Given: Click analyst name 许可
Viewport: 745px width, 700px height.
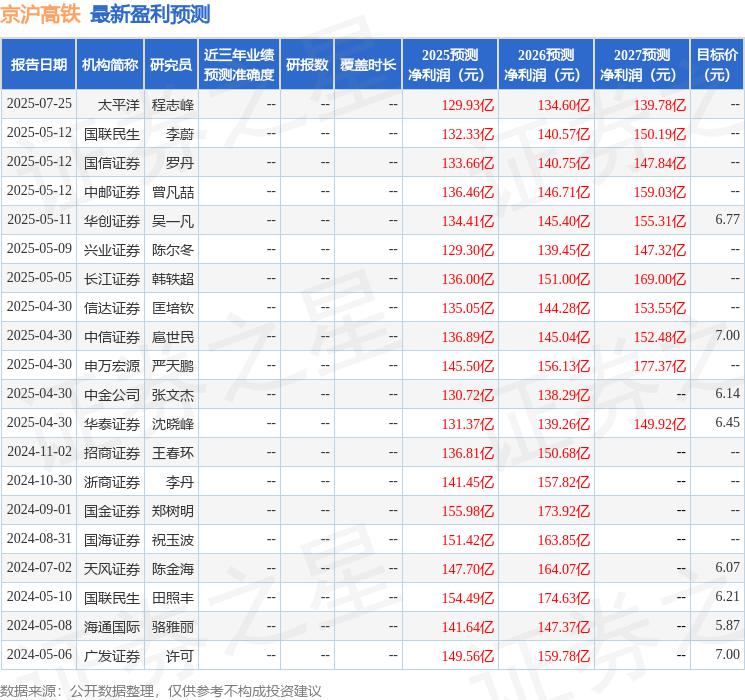Looking at the screenshot, I should point(180,656).
